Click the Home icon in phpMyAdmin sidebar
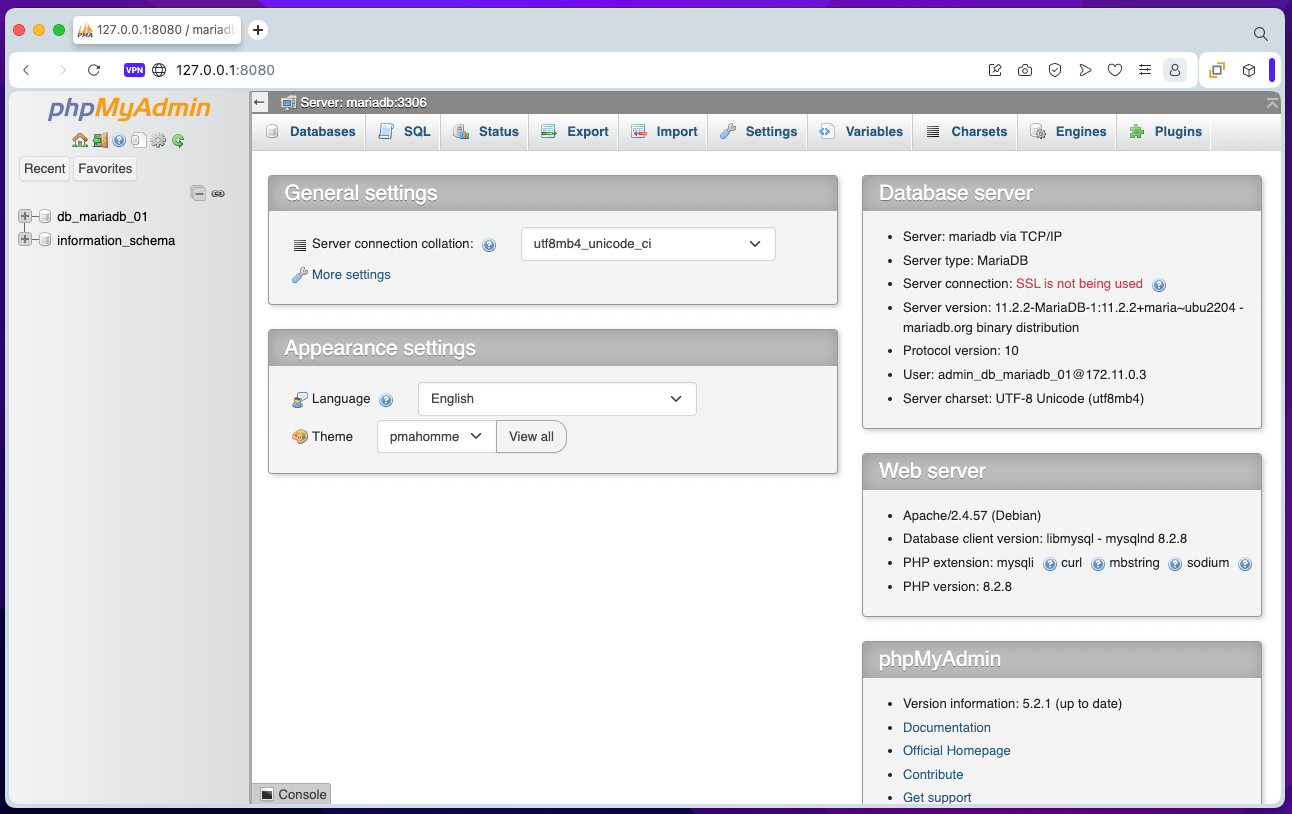 tap(80, 141)
